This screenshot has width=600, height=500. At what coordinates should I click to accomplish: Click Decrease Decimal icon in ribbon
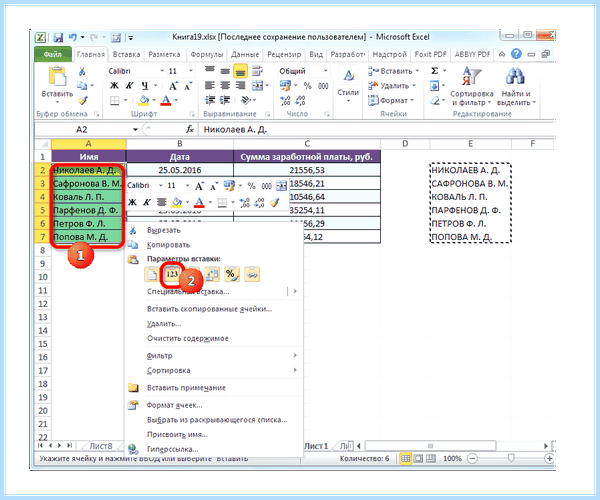click(x=300, y=101)
